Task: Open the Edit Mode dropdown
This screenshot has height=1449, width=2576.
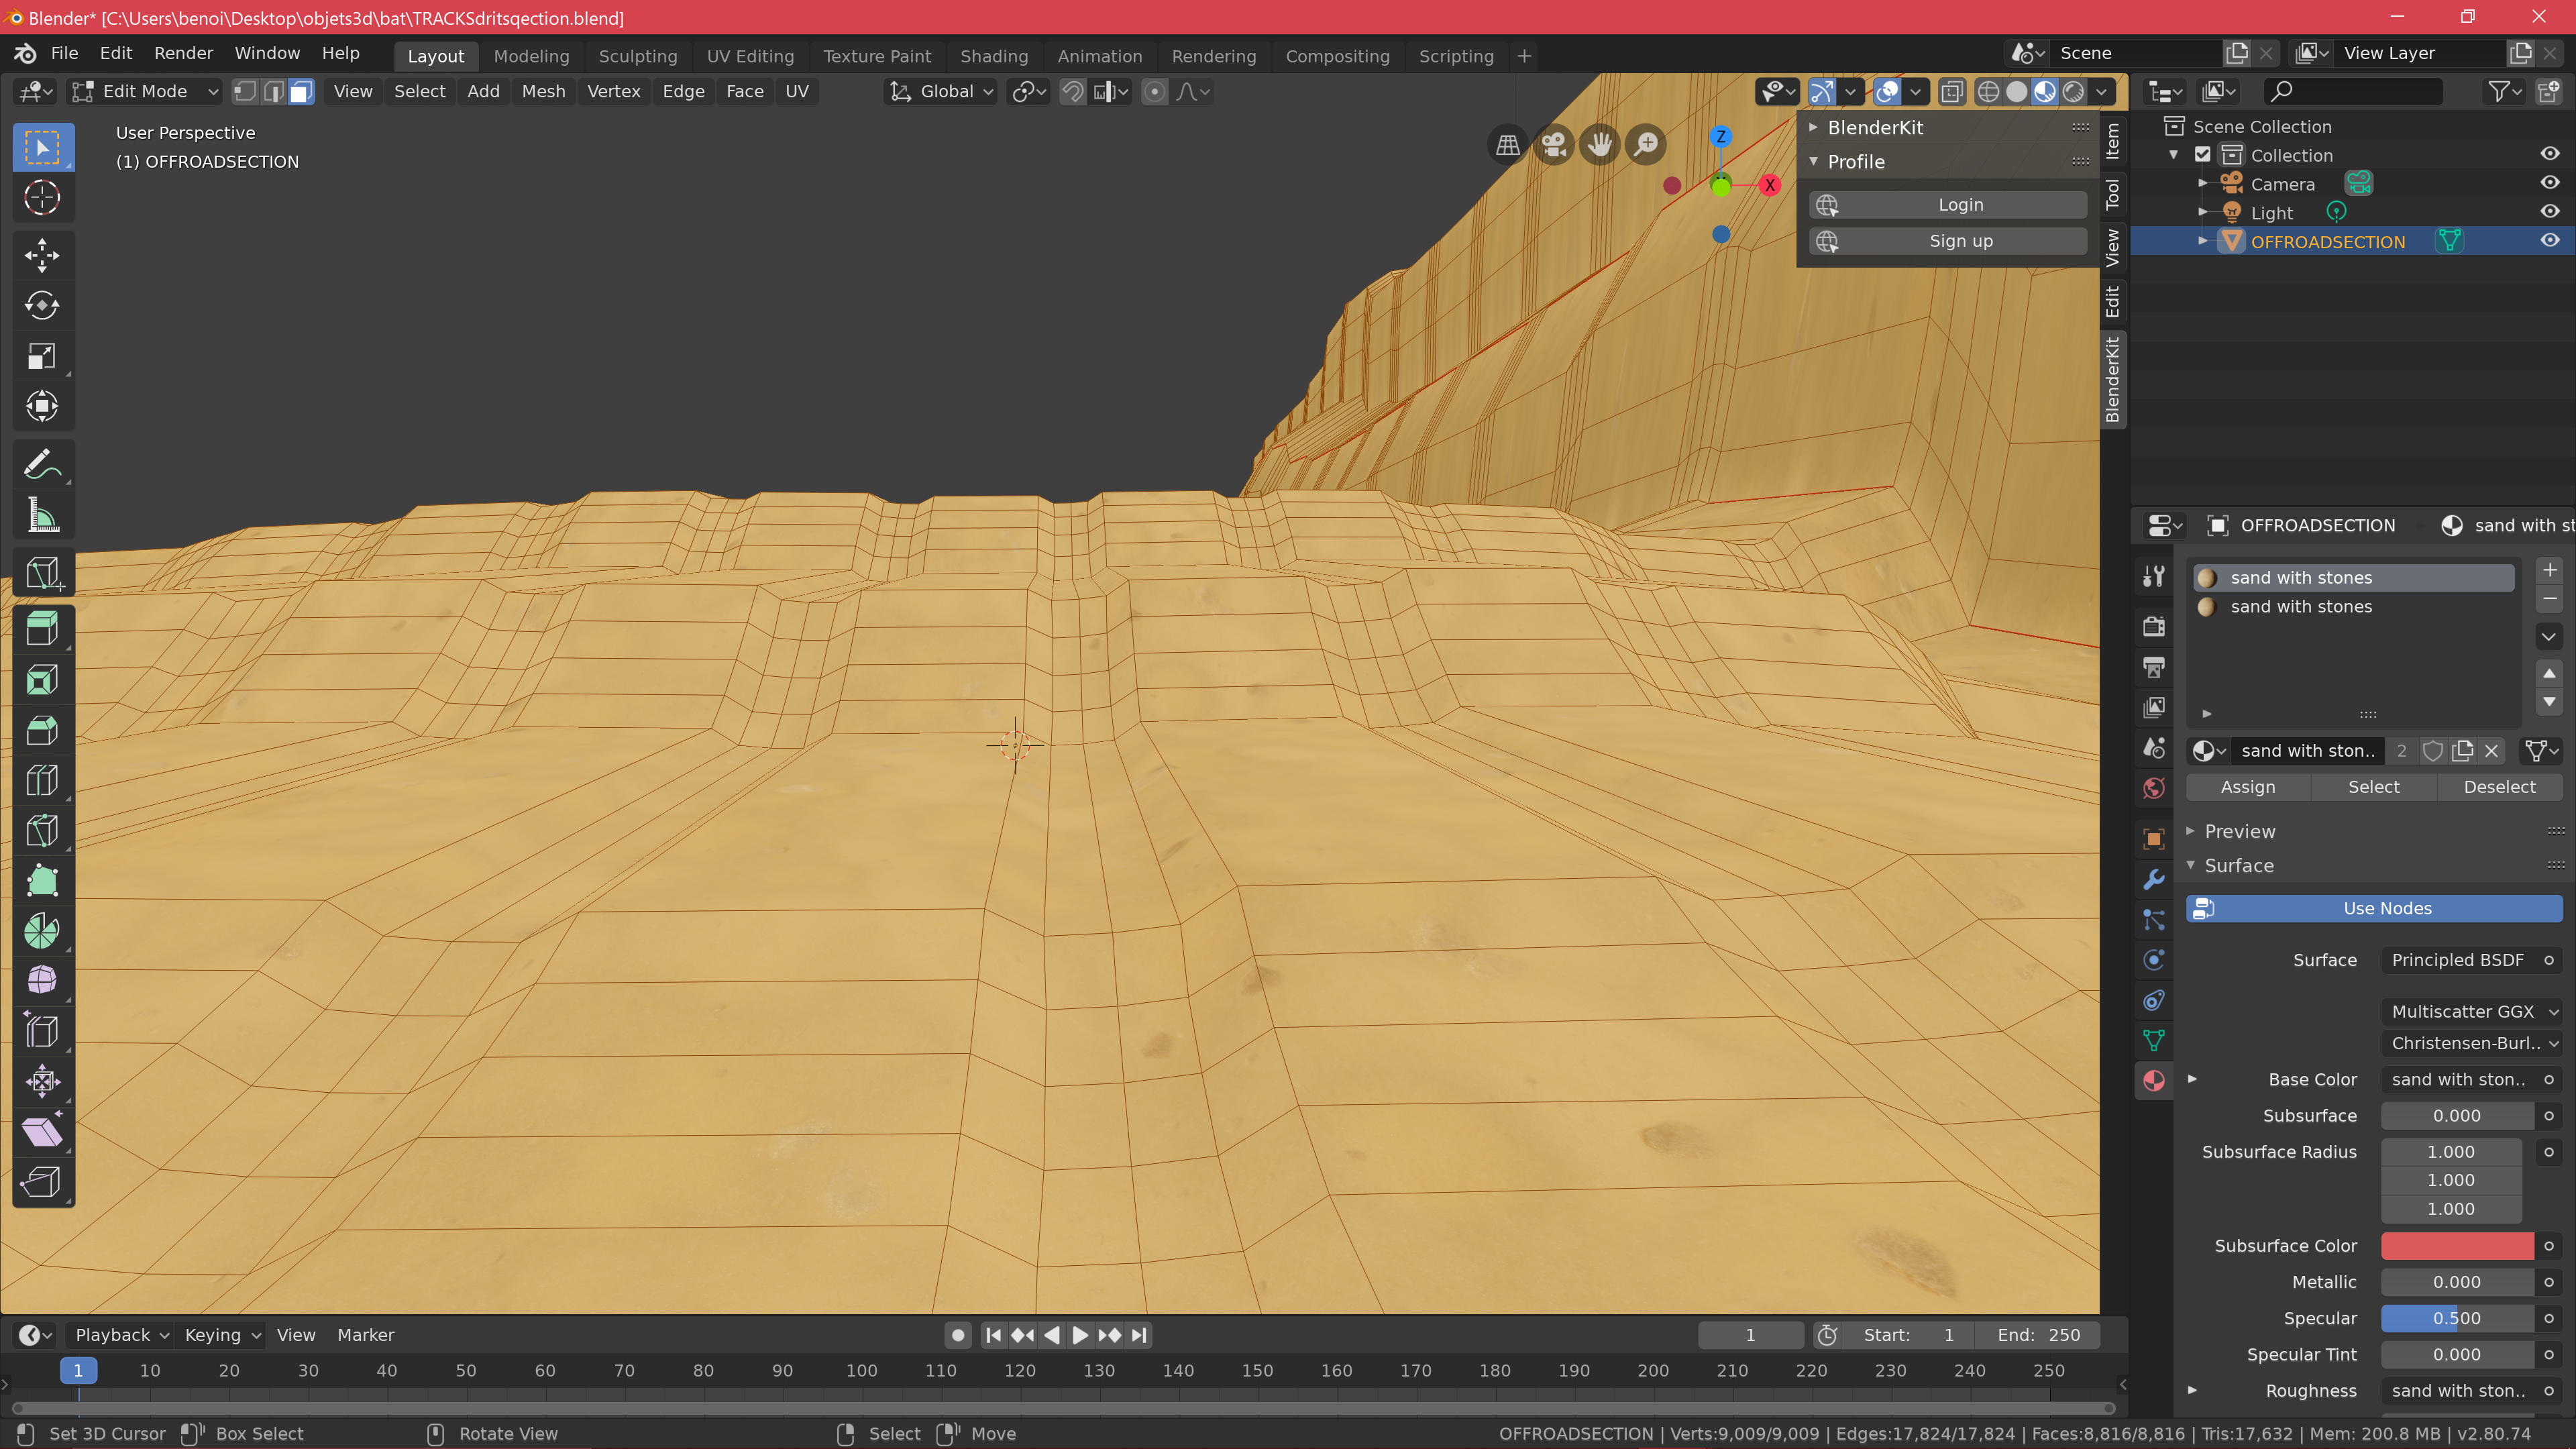Action: click(x=145, y=91)
